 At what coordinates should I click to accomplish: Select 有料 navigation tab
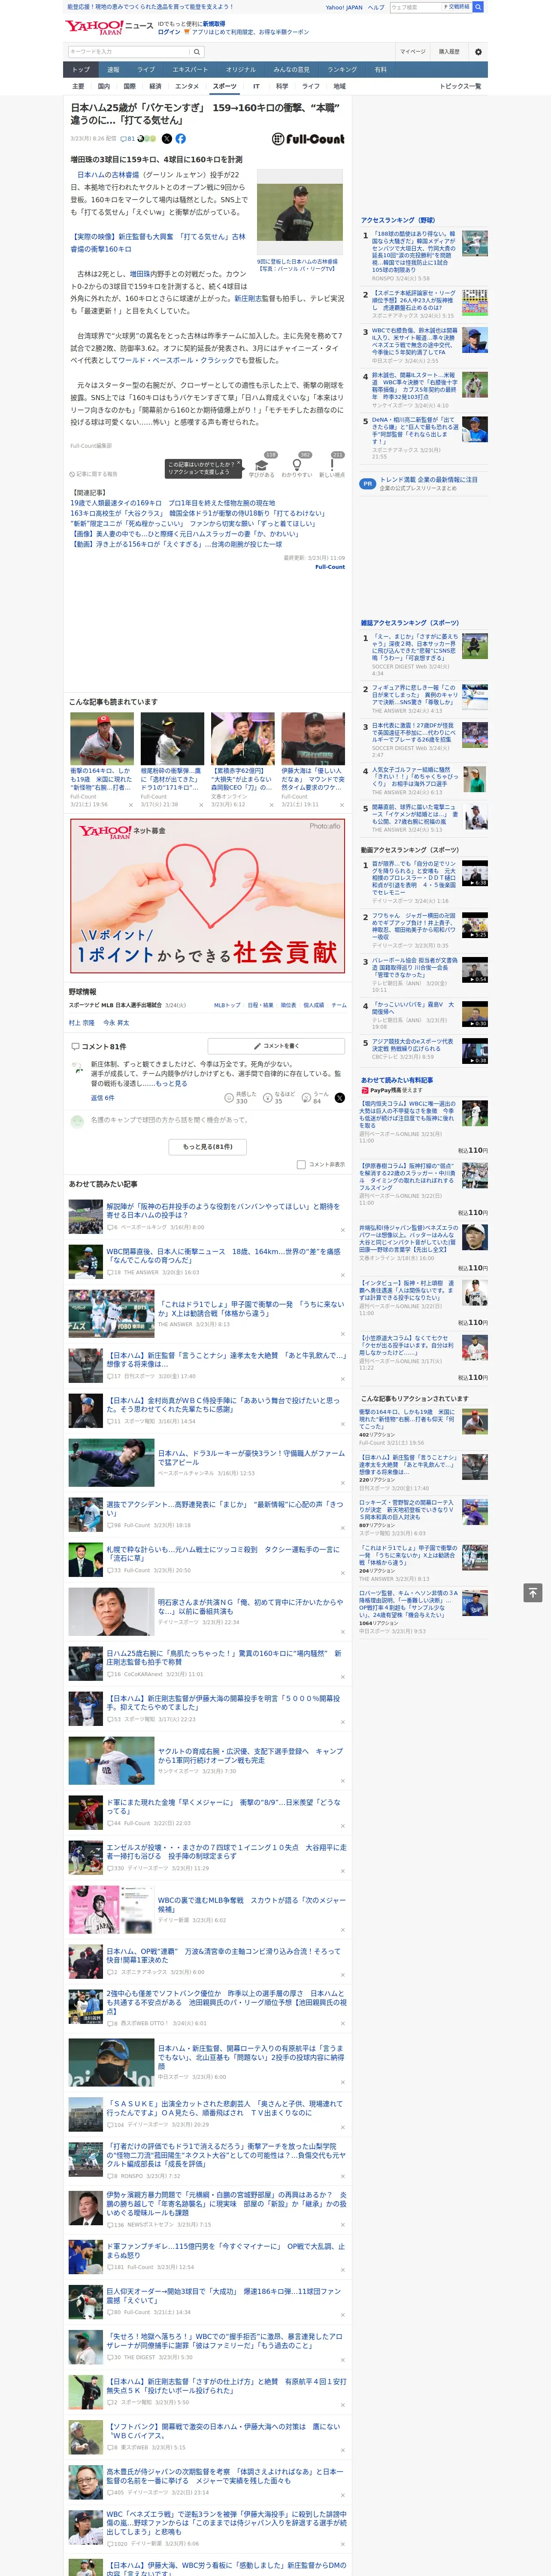click(380, 70)
